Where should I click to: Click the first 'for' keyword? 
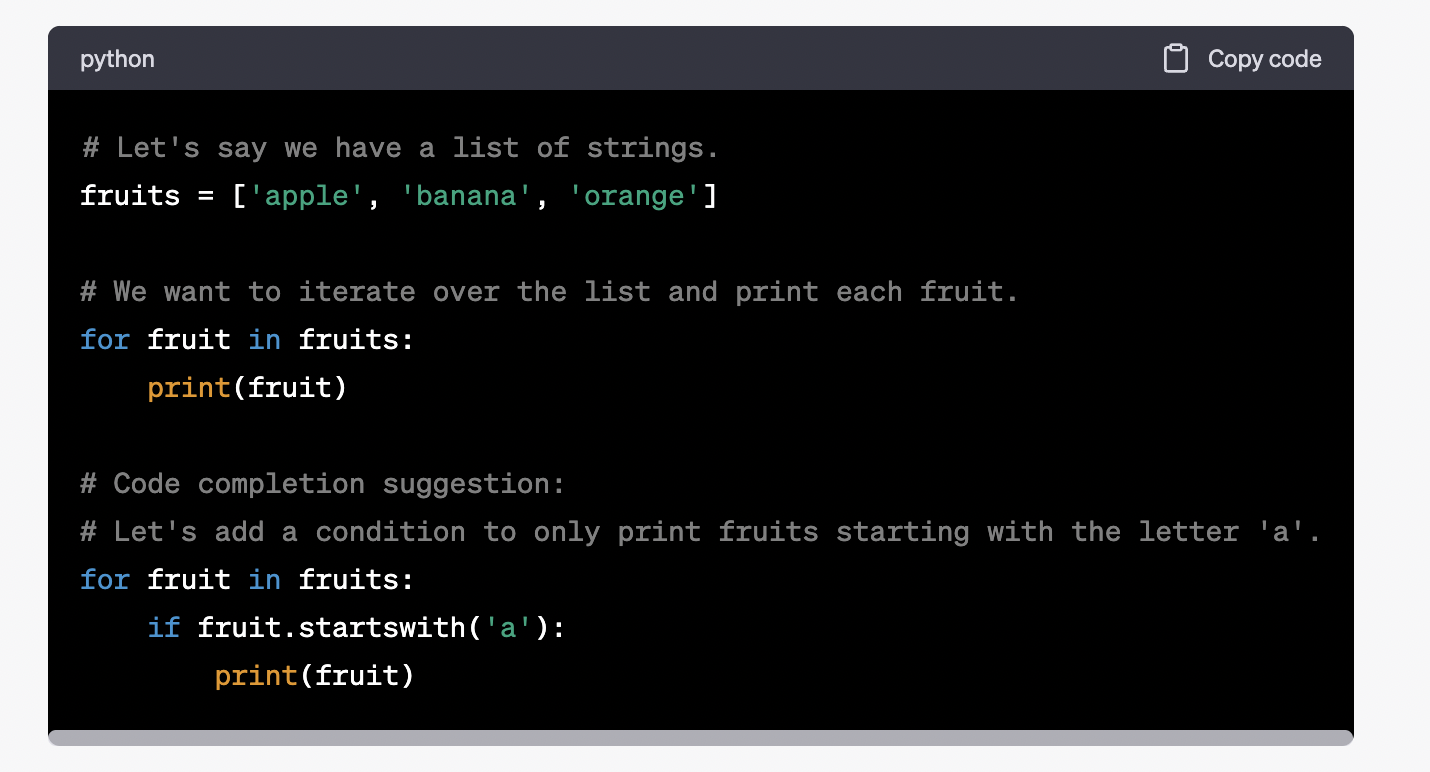(x=105, y=340)
